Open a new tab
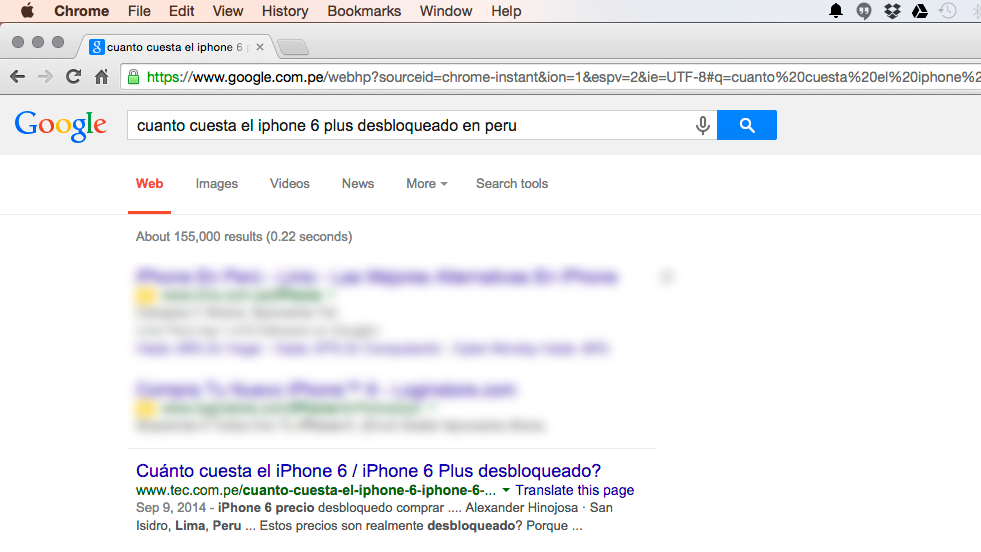Screen dimensions: 981x552 293,47
